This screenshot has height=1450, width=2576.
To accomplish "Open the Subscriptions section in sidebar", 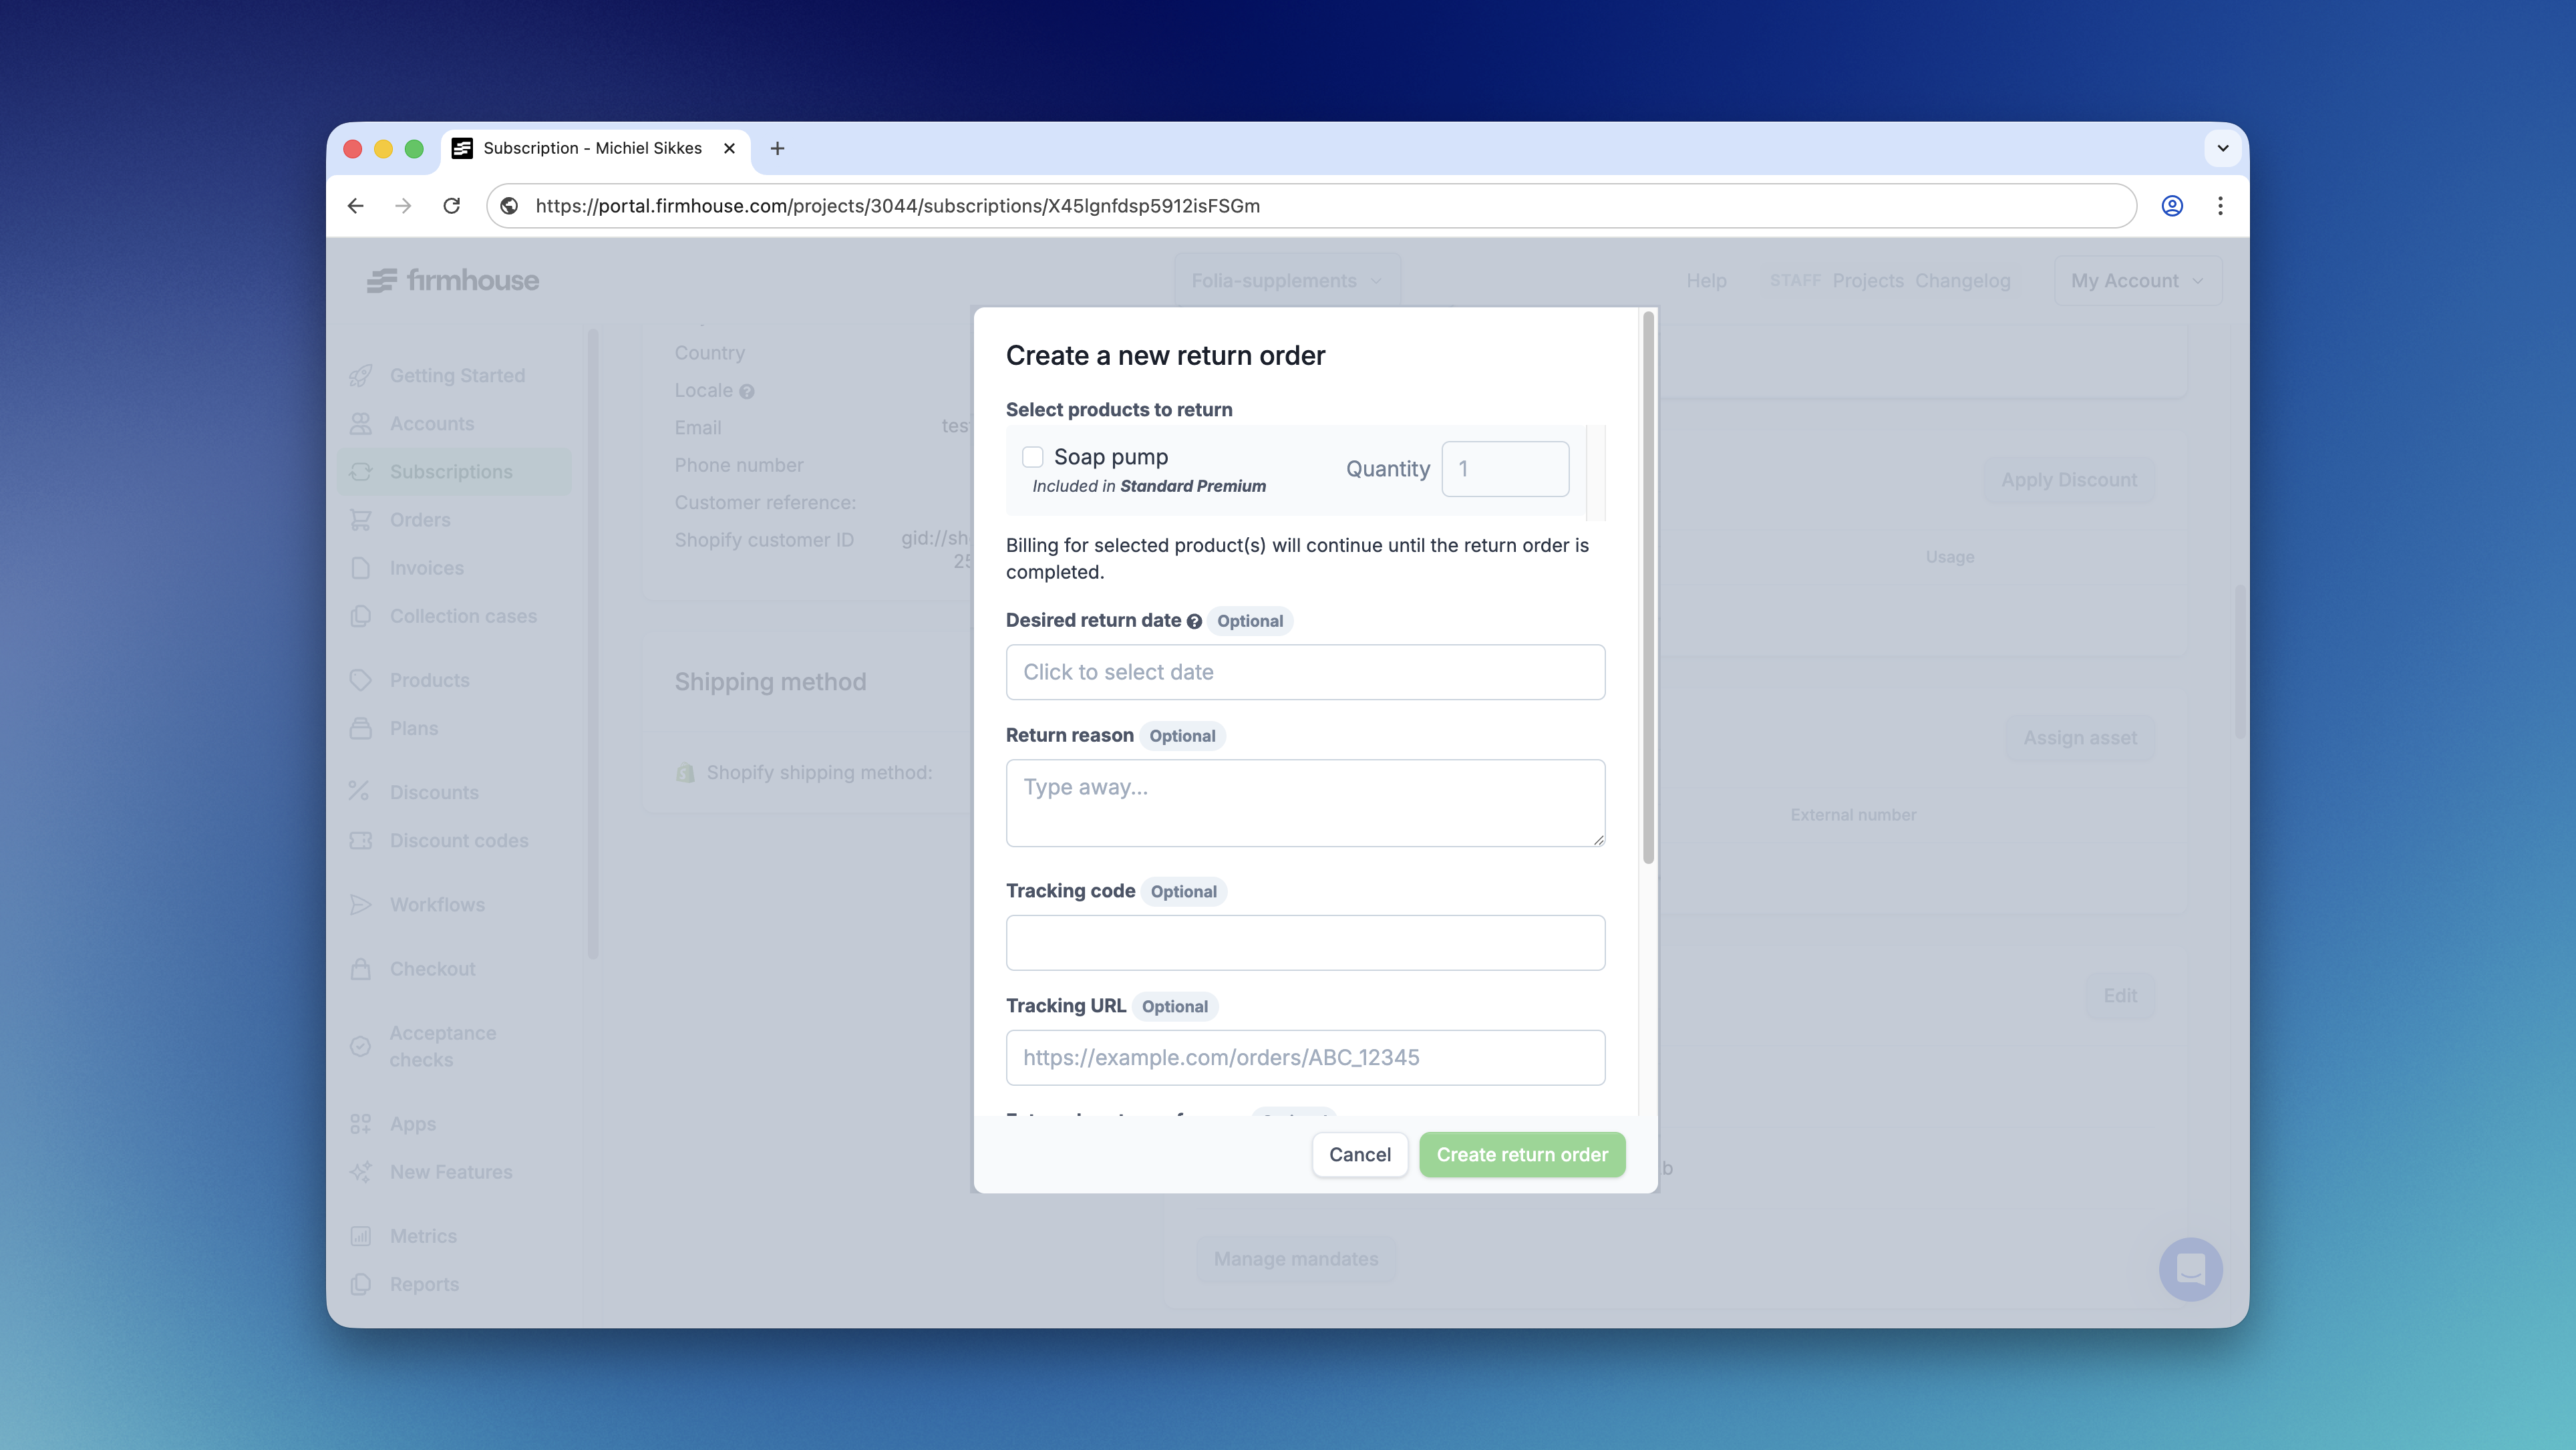I will point(451,471).
